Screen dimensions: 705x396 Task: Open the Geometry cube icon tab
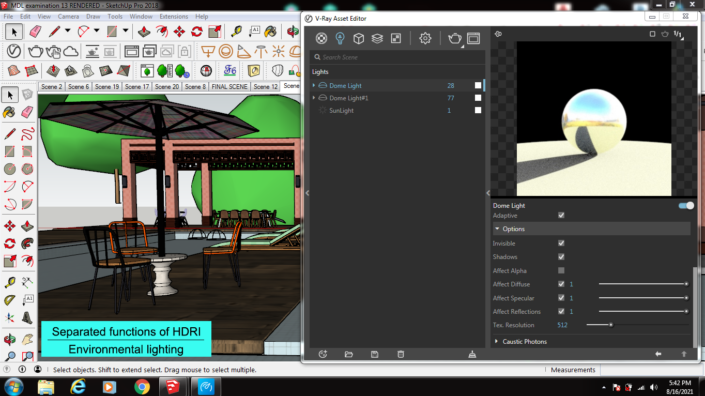pyautogui.click(x=358, y=39)
